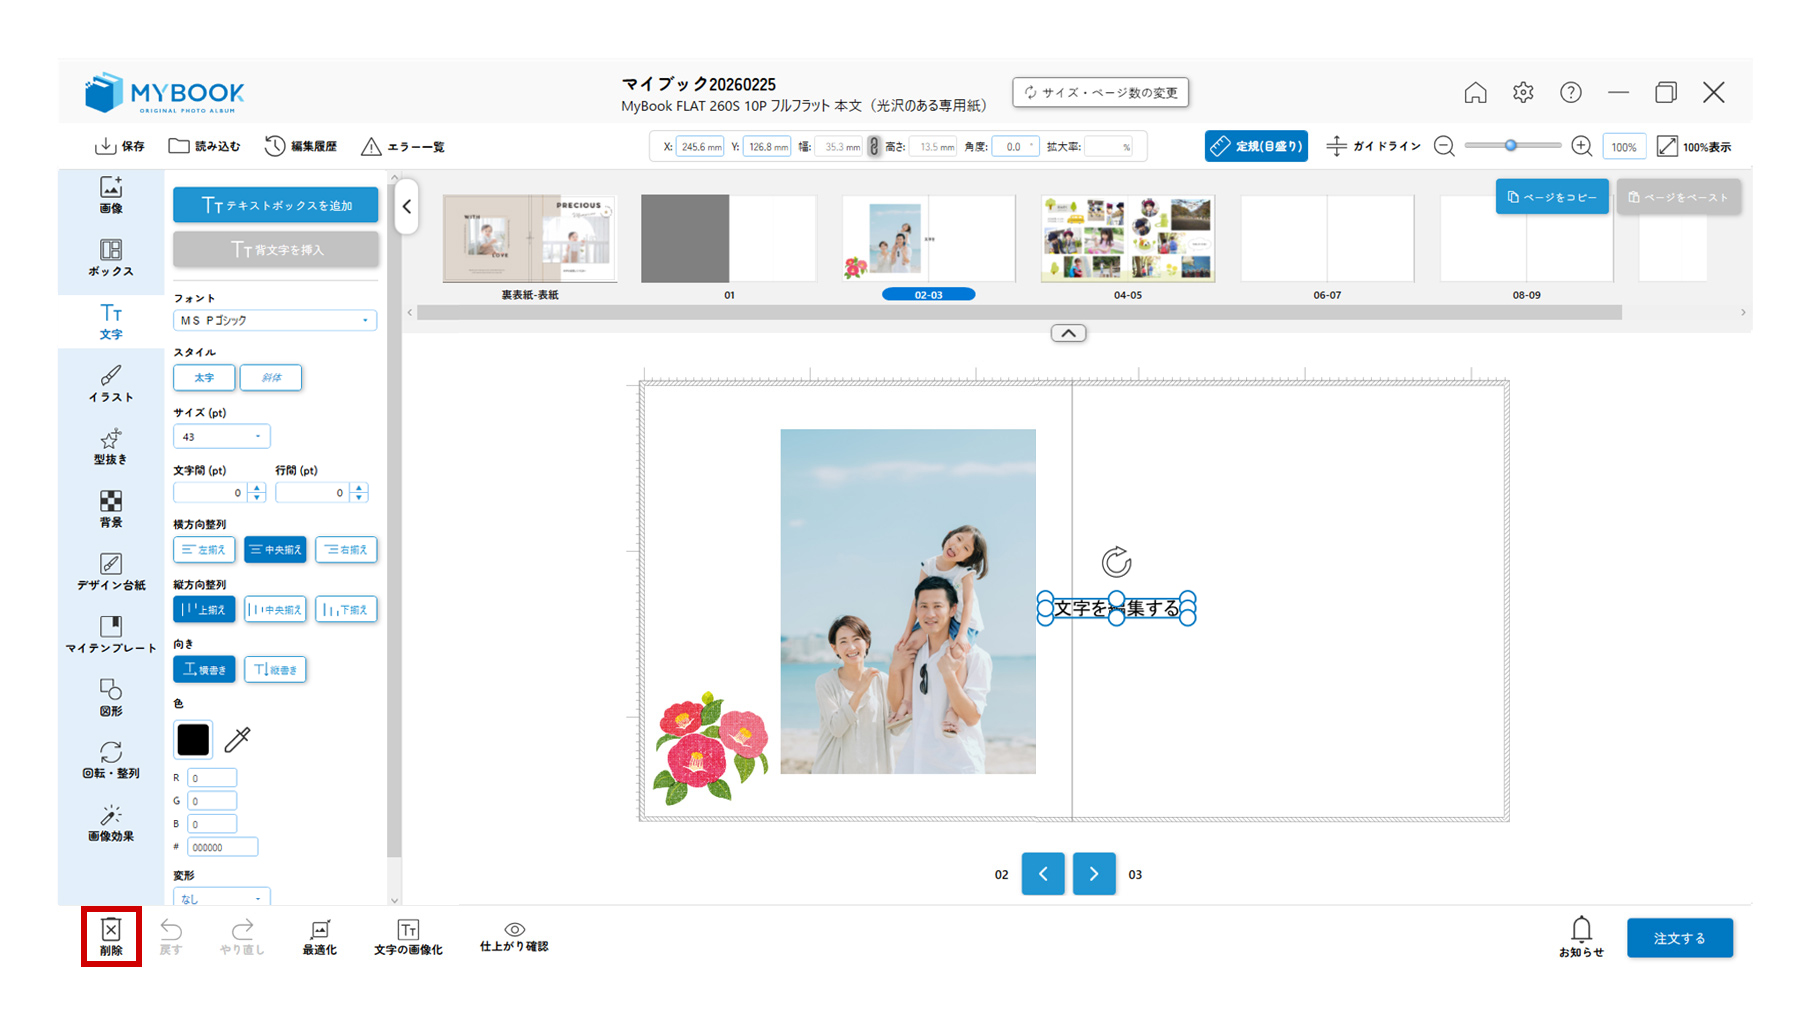Select 縦書き vertical text direction

click(275, 669)
